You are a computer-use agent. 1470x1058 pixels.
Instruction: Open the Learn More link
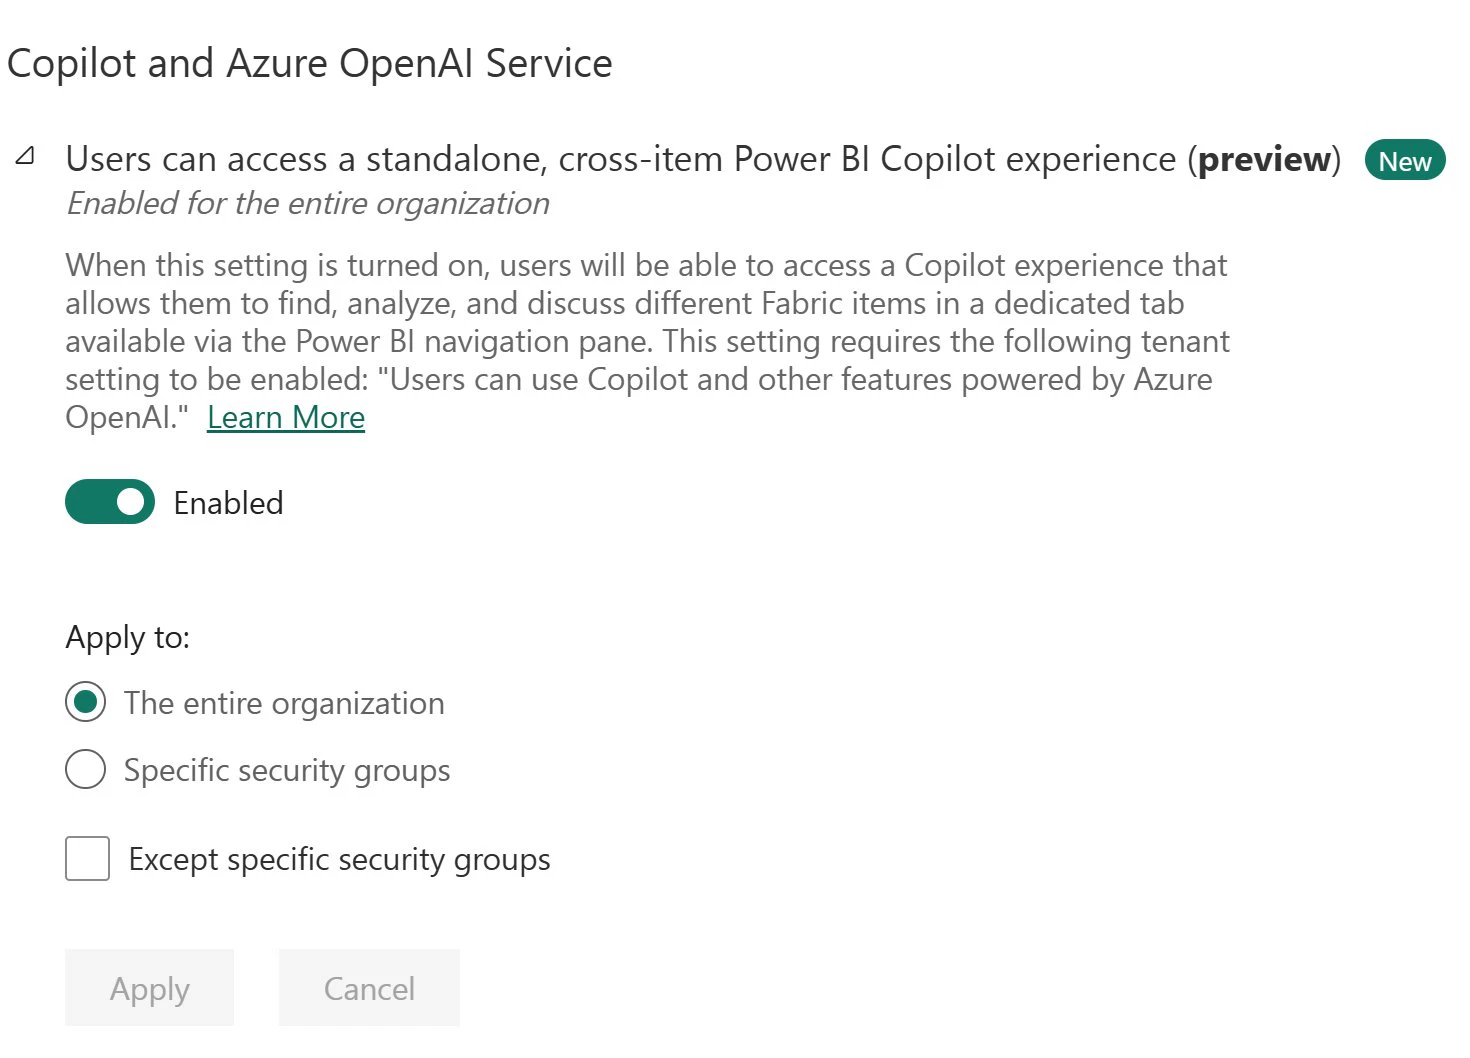coord(286,417)
